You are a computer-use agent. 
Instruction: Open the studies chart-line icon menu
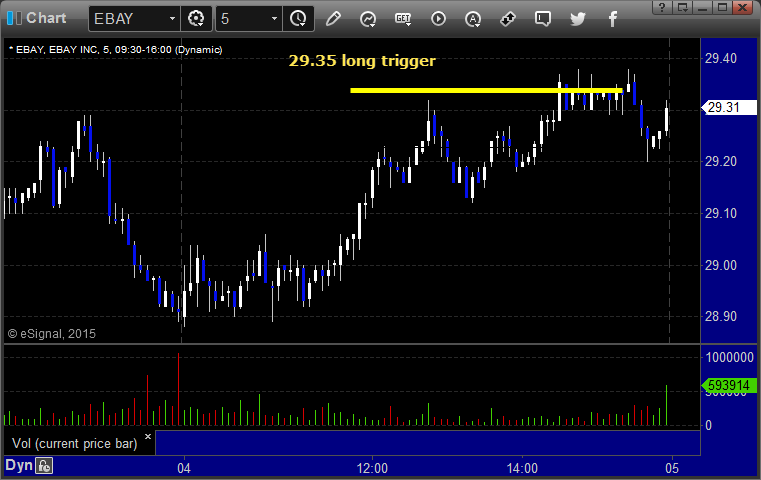pos(368,19)
